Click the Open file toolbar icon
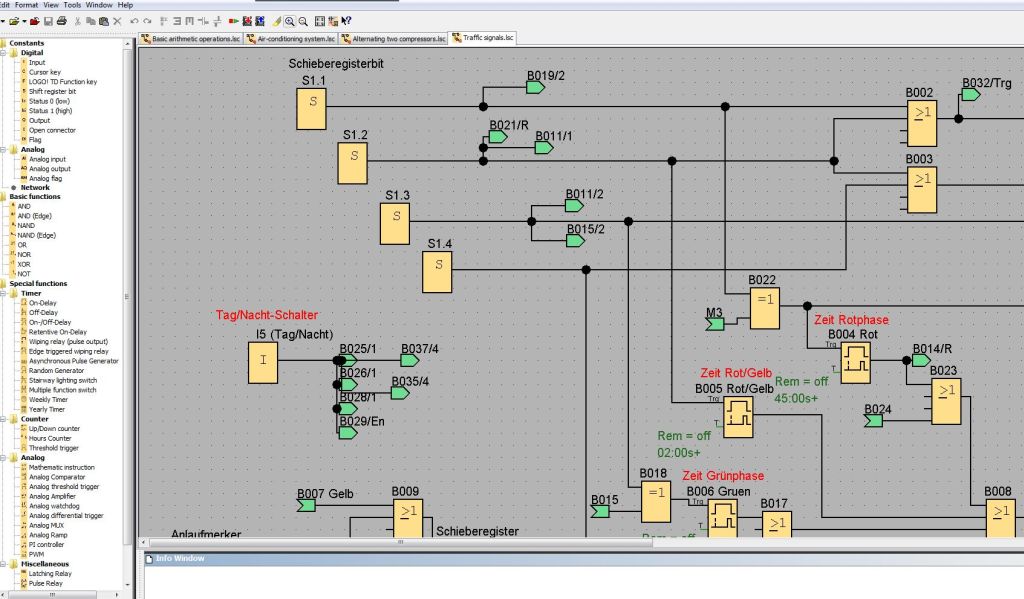 pyautogui.click(x=13, y=22)
